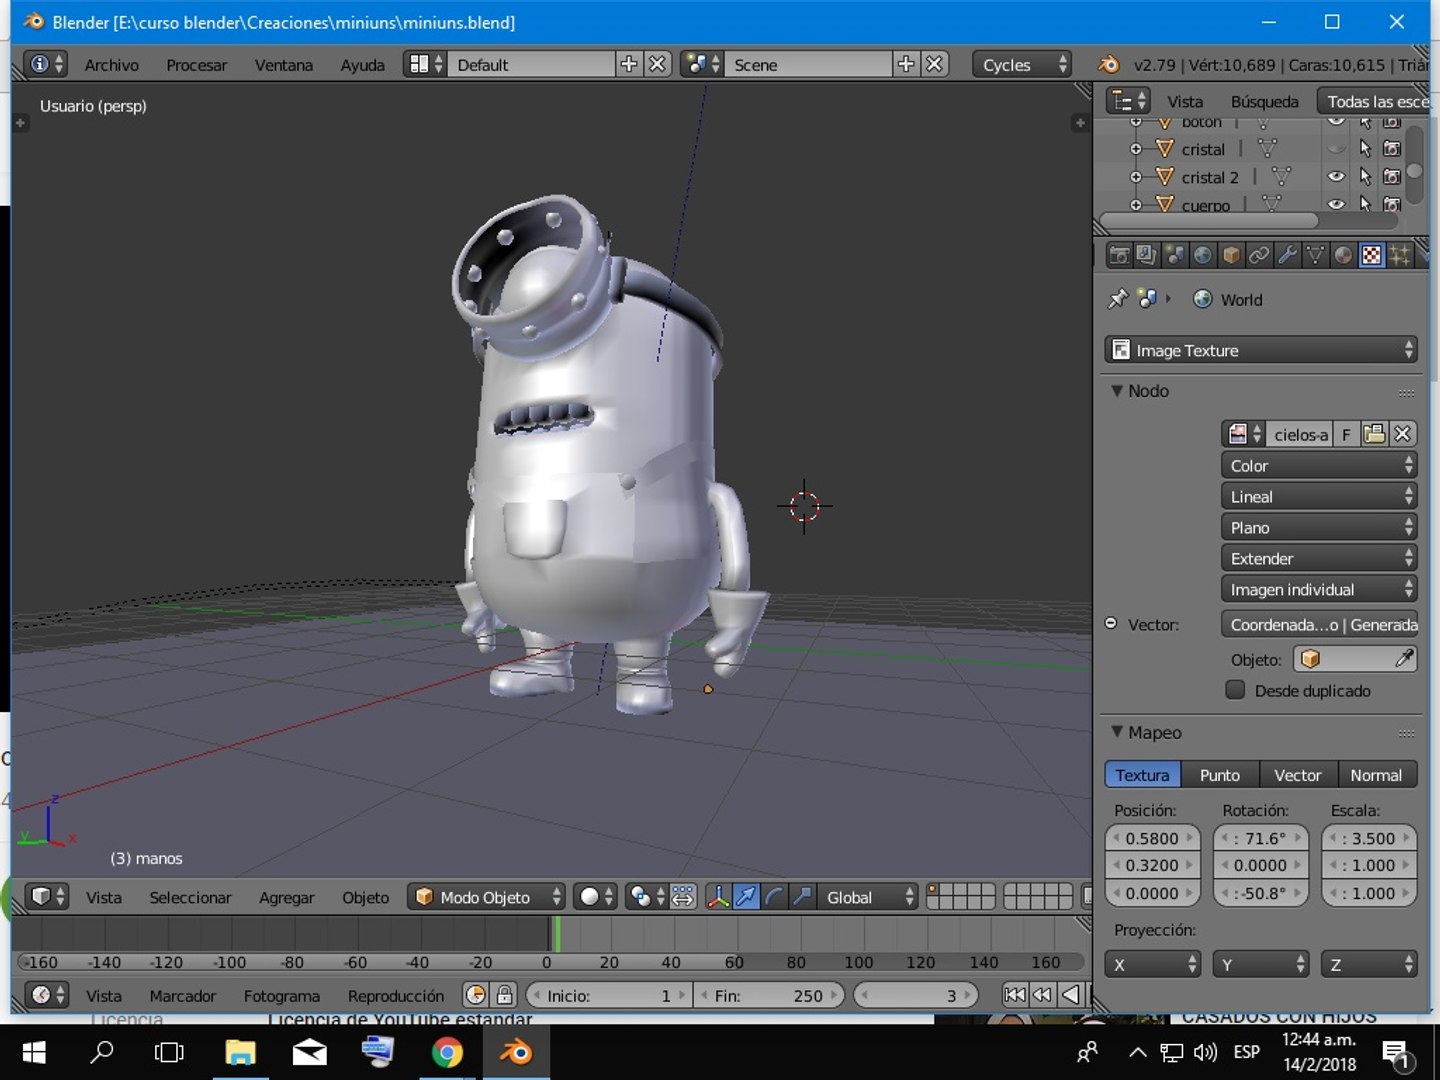Viewport: 1440px width, 1080px height.
Task: Open the Material sphere tab
Action: (1343, 256)
